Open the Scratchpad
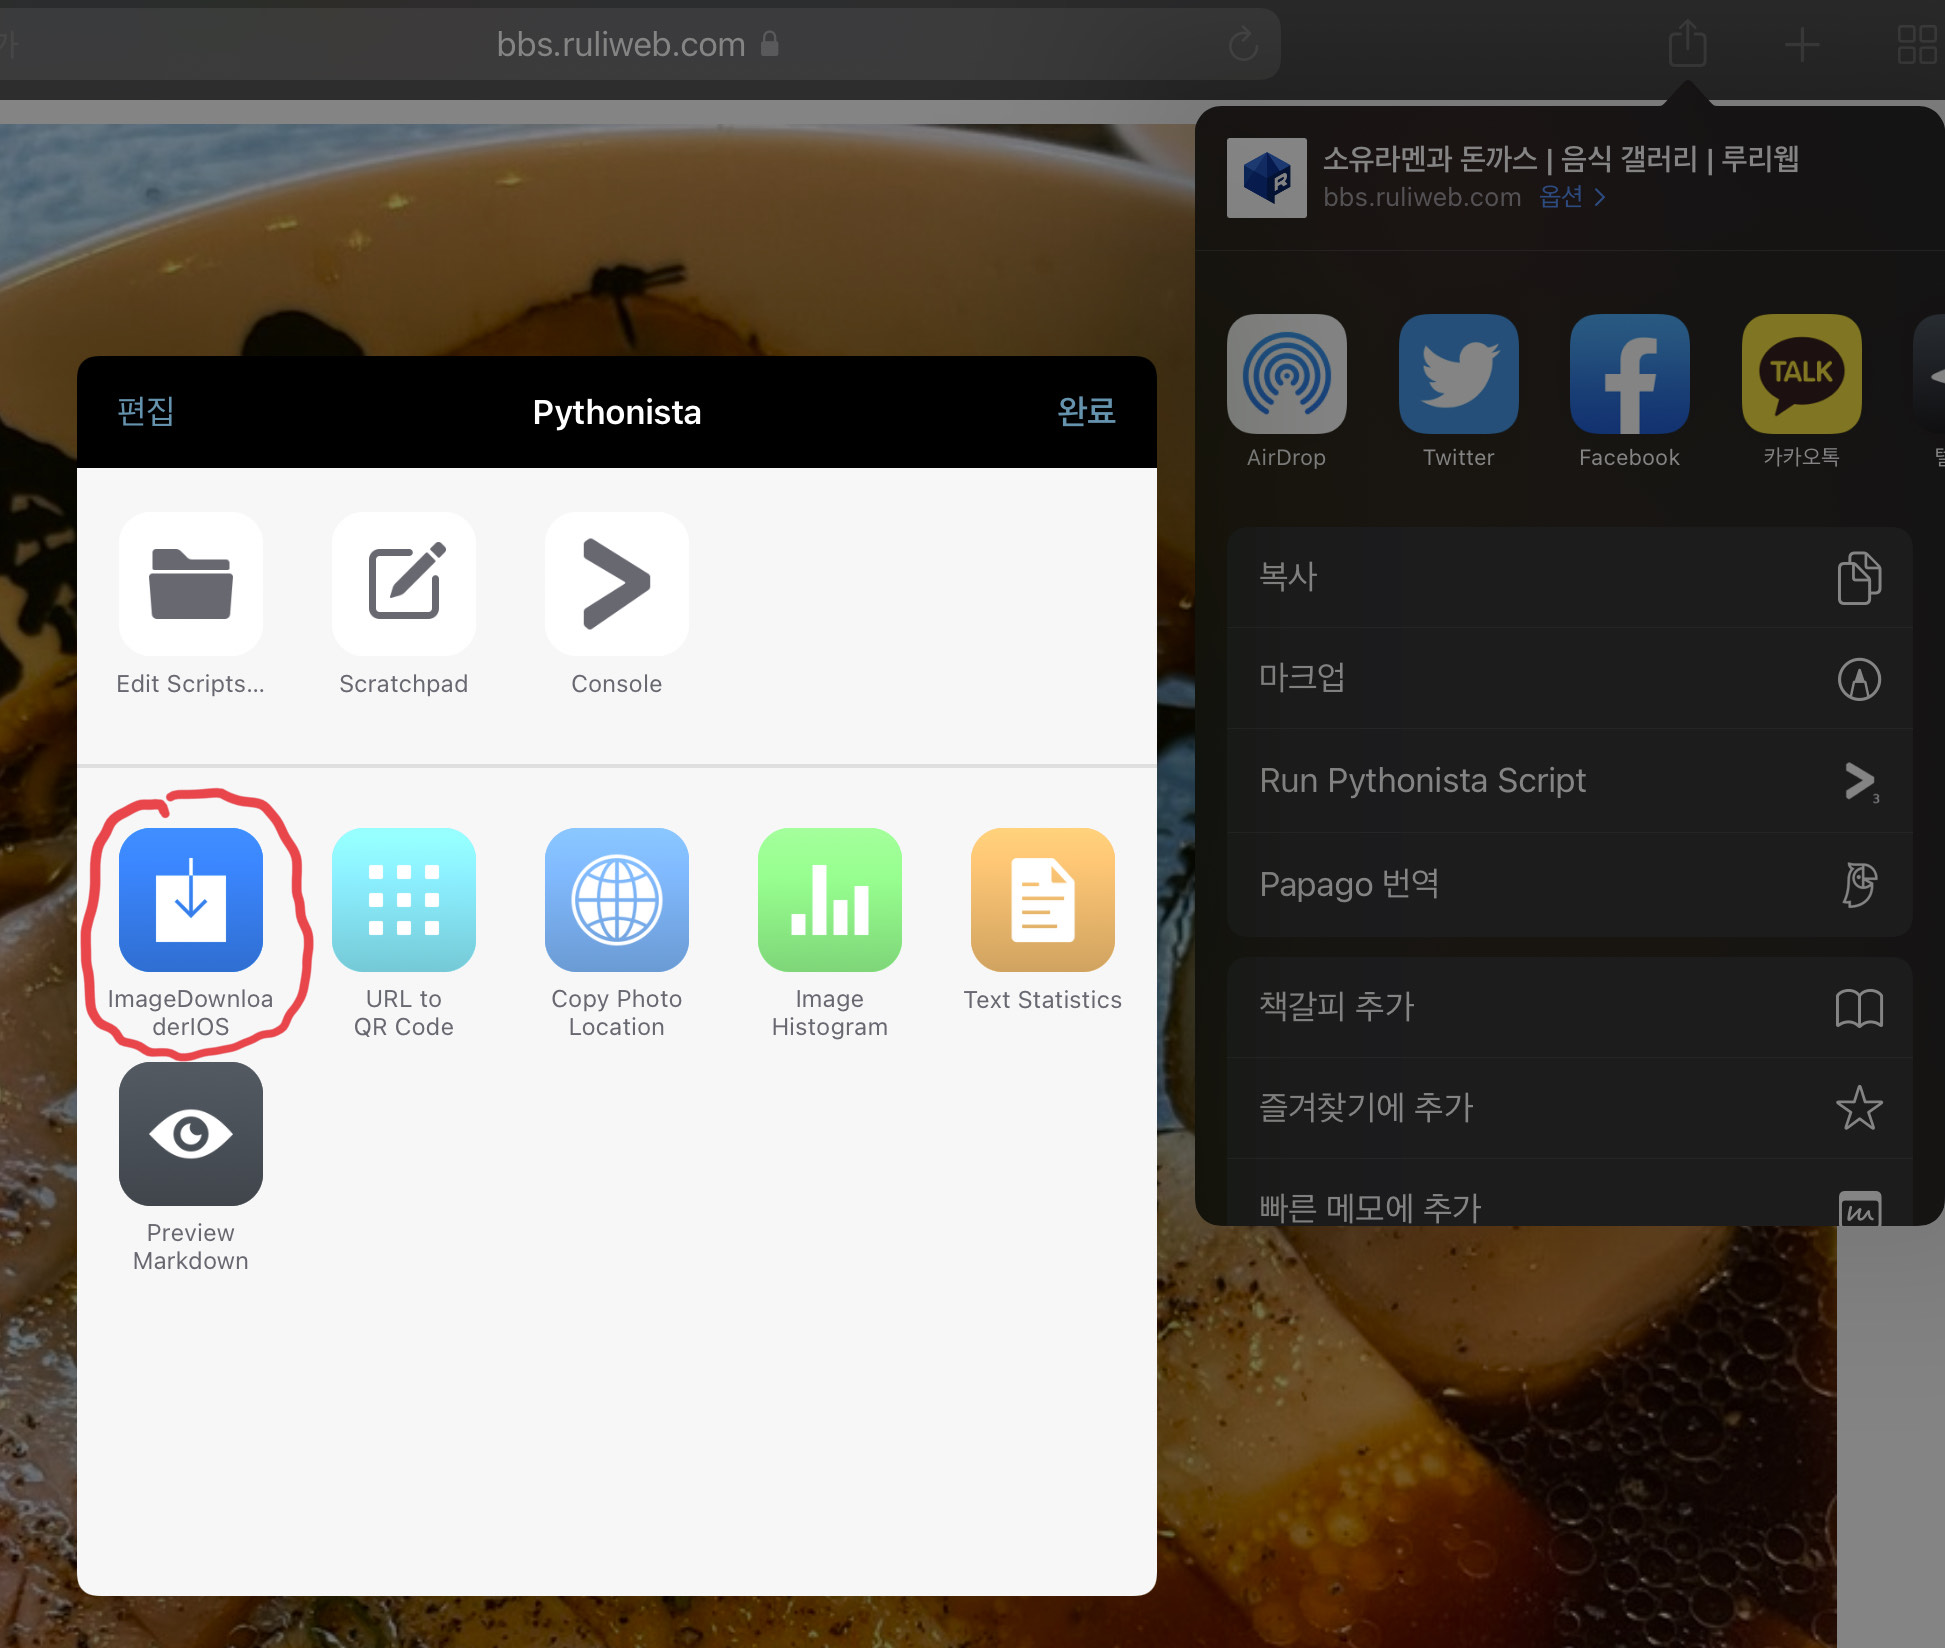 pyautogui.click(x=403, y=584)
